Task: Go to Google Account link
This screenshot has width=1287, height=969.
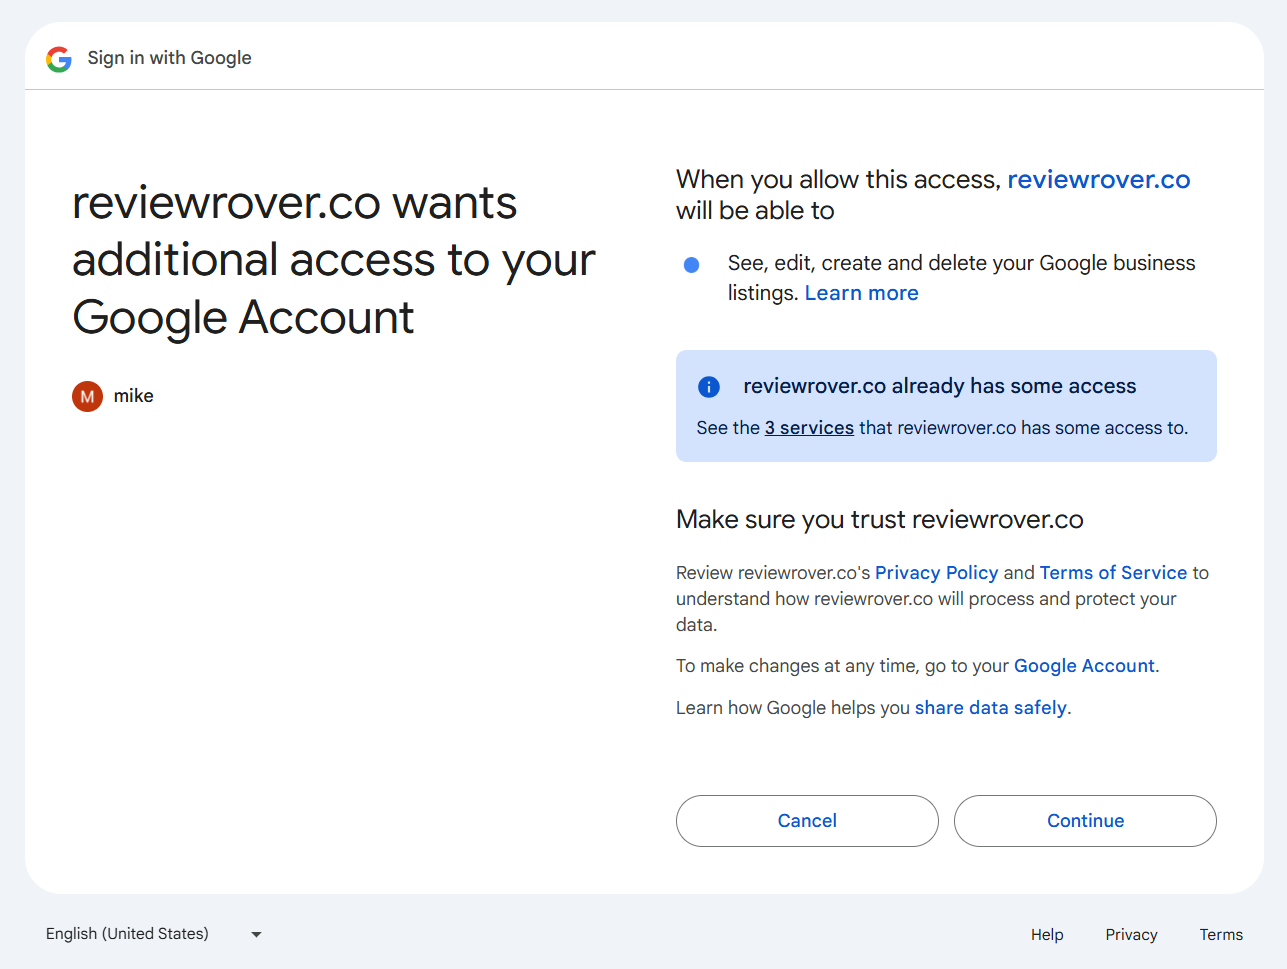Action: coord(1084,666)
